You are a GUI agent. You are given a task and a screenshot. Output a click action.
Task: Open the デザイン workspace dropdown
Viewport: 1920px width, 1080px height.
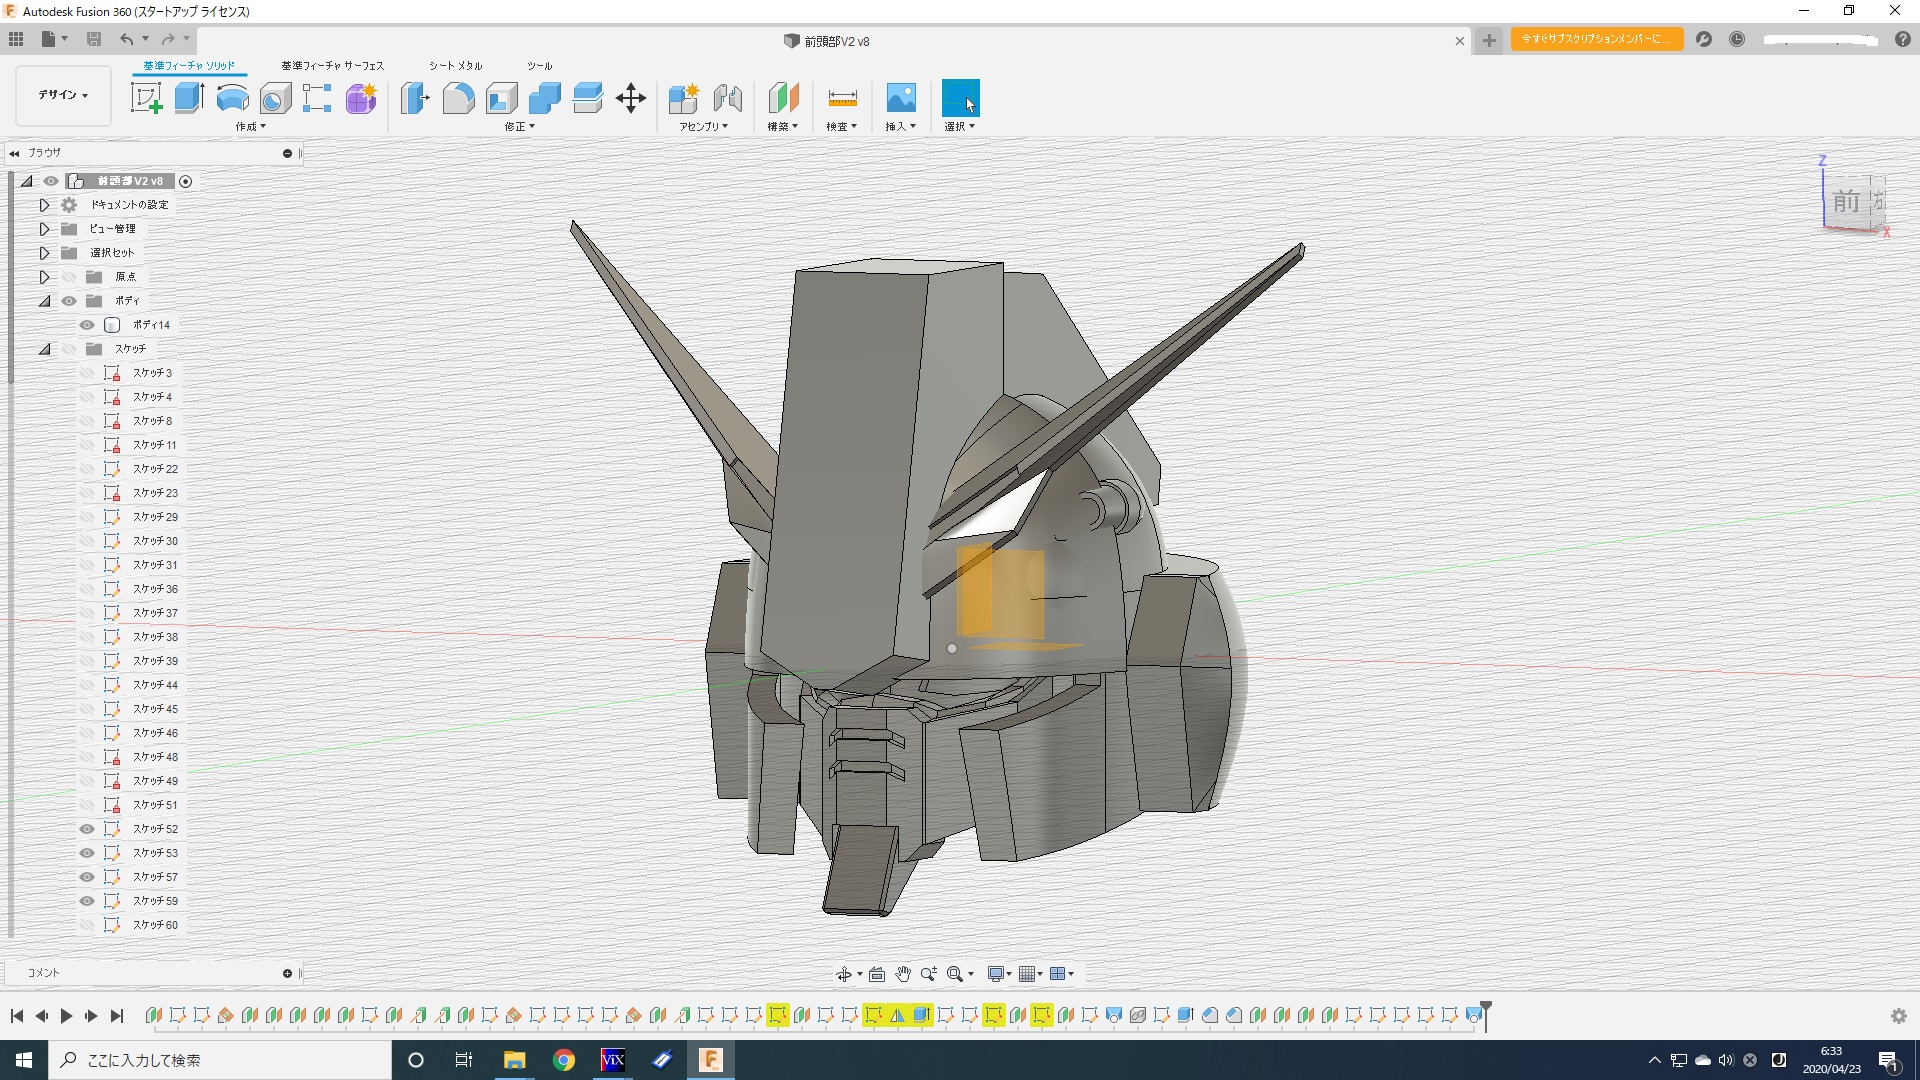coord(63,95)
